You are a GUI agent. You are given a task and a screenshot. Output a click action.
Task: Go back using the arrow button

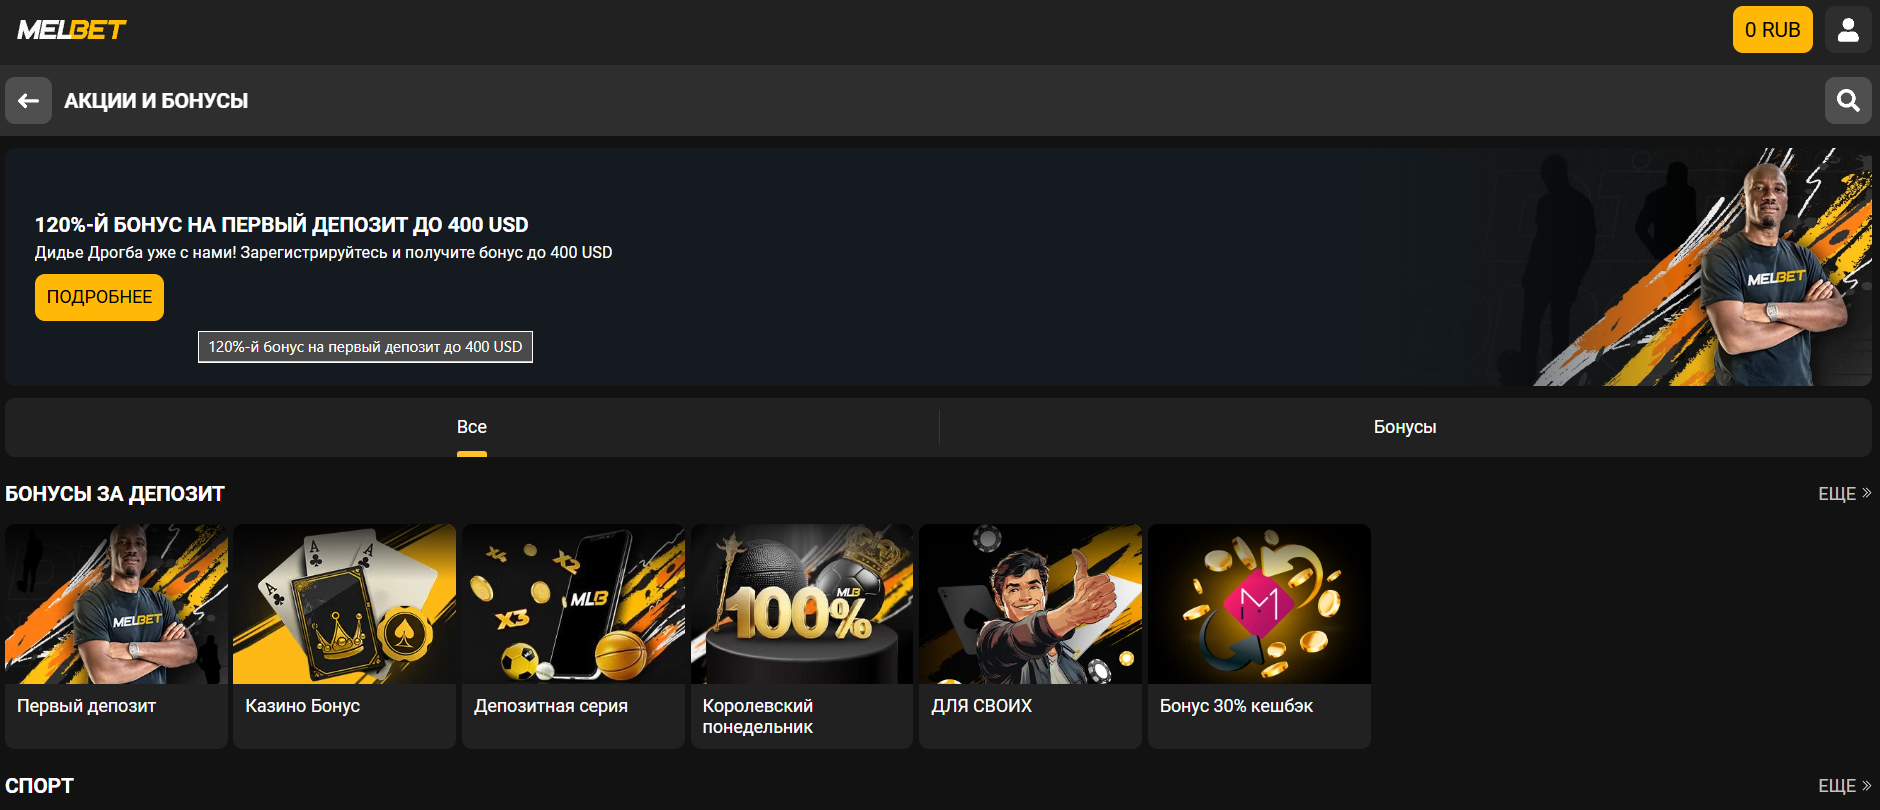tap(28, 101)
